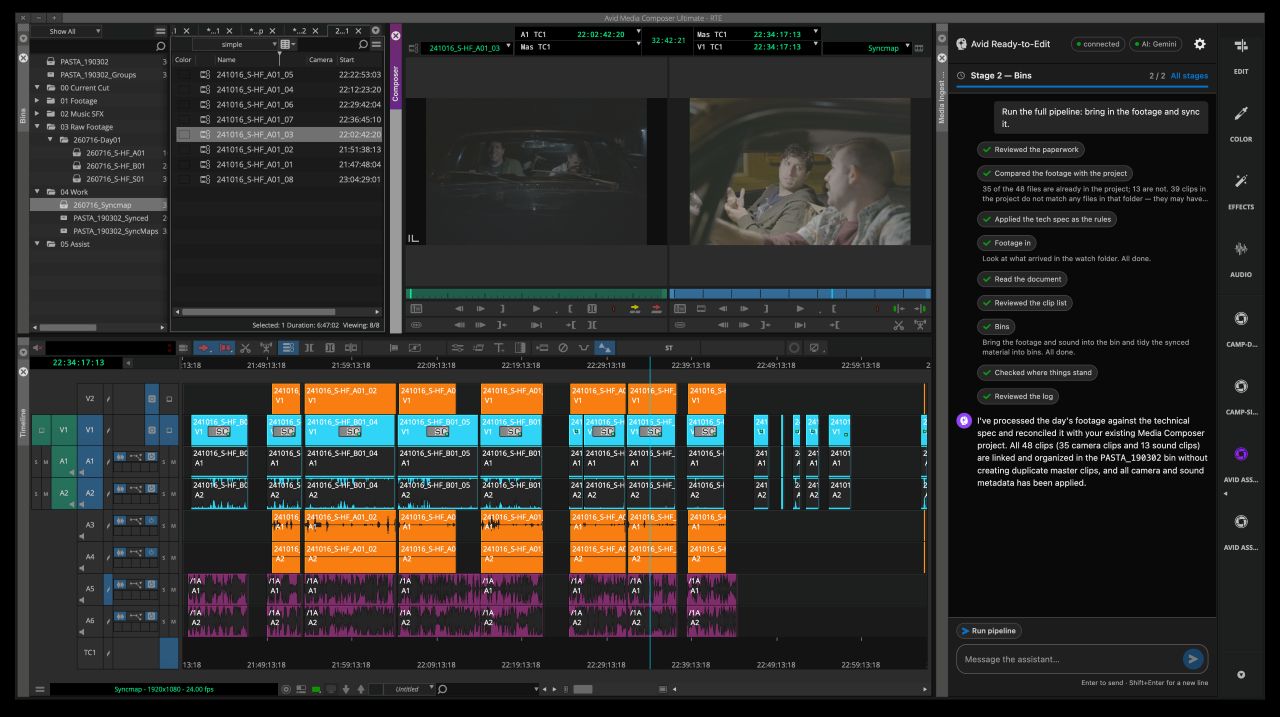Click the Reviewed the log chip
This screenshot has width=1280, height=717.
pos(1018,396)
